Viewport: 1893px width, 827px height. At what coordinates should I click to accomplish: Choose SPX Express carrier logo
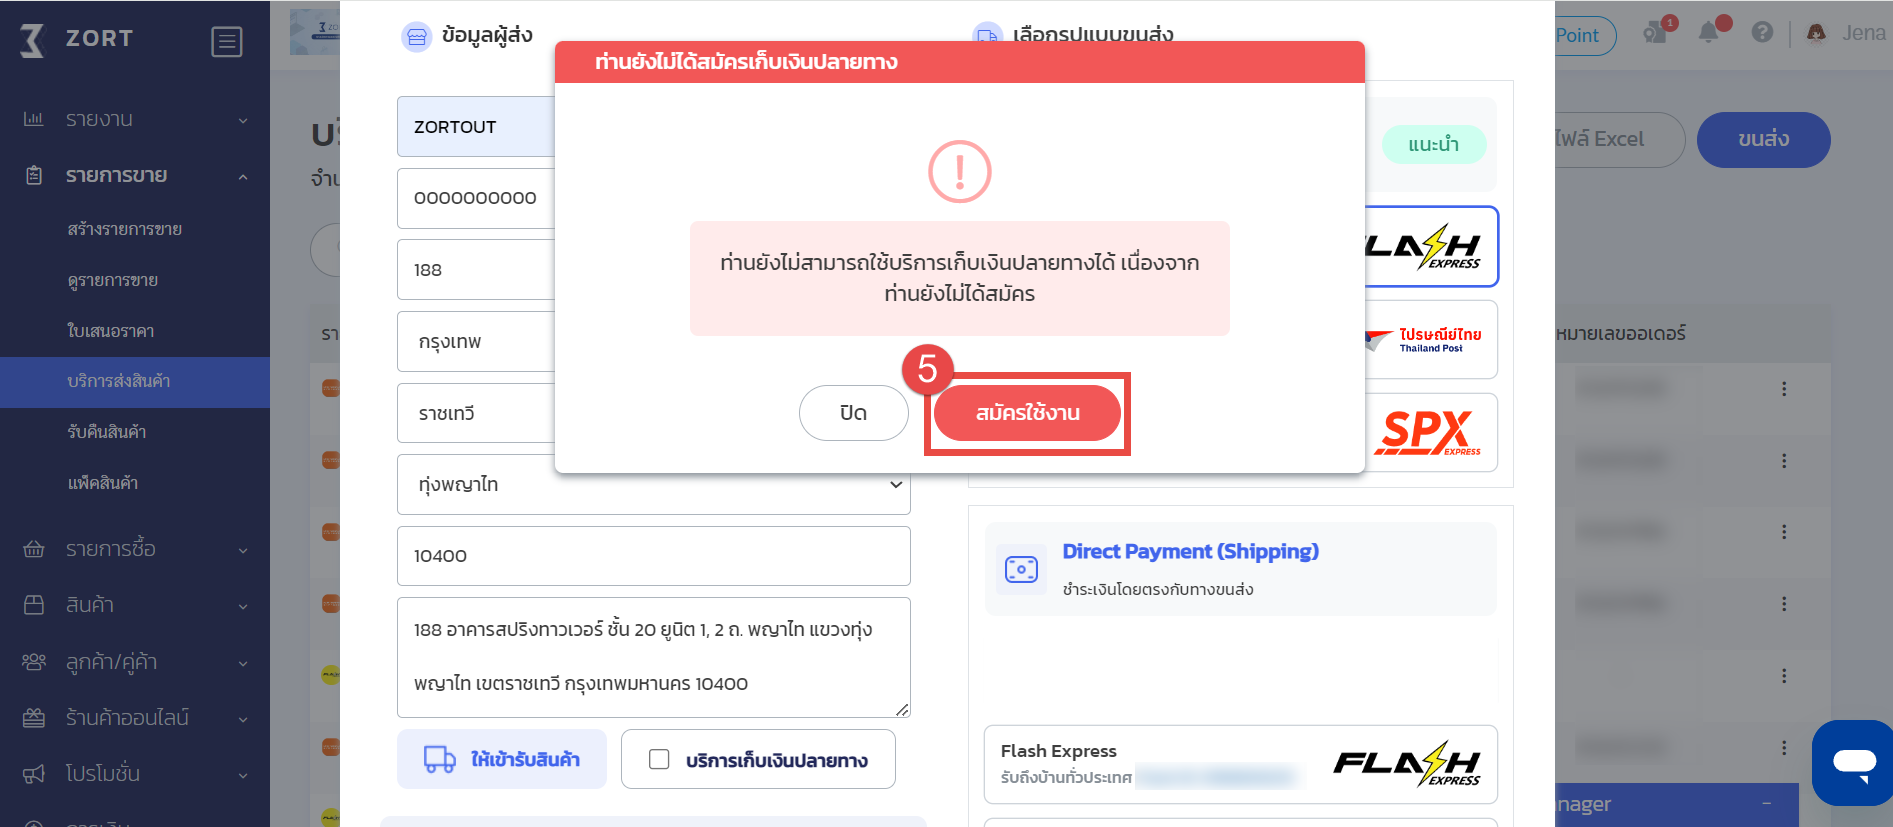(x=1431, y=432)
